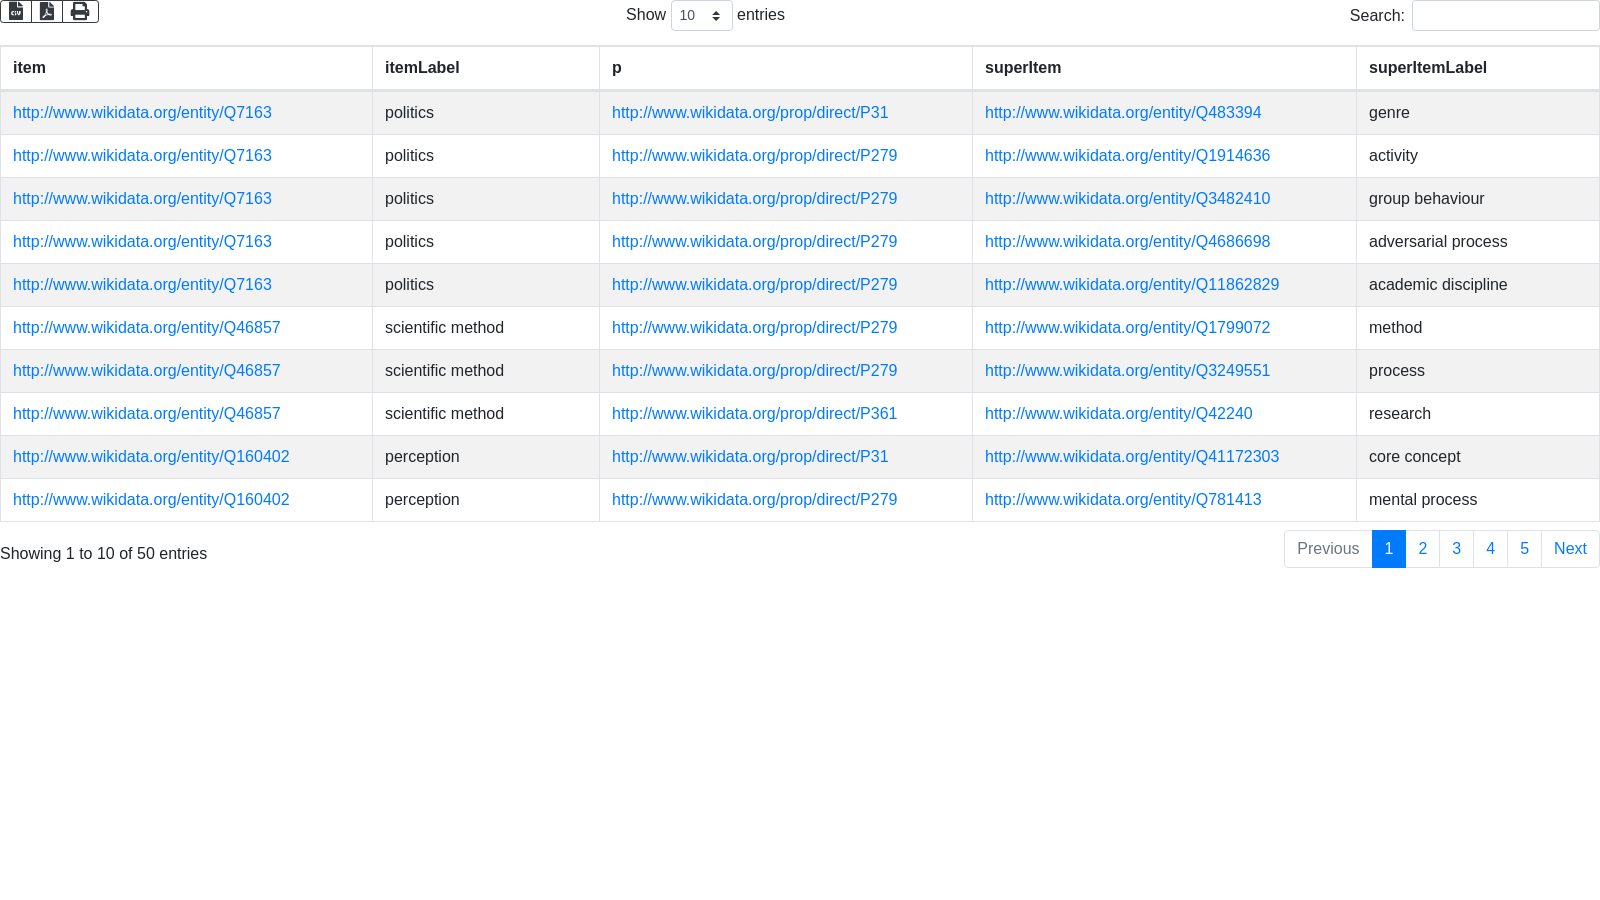
Task: Click into the Search input field
Action: pos(1505,15)
